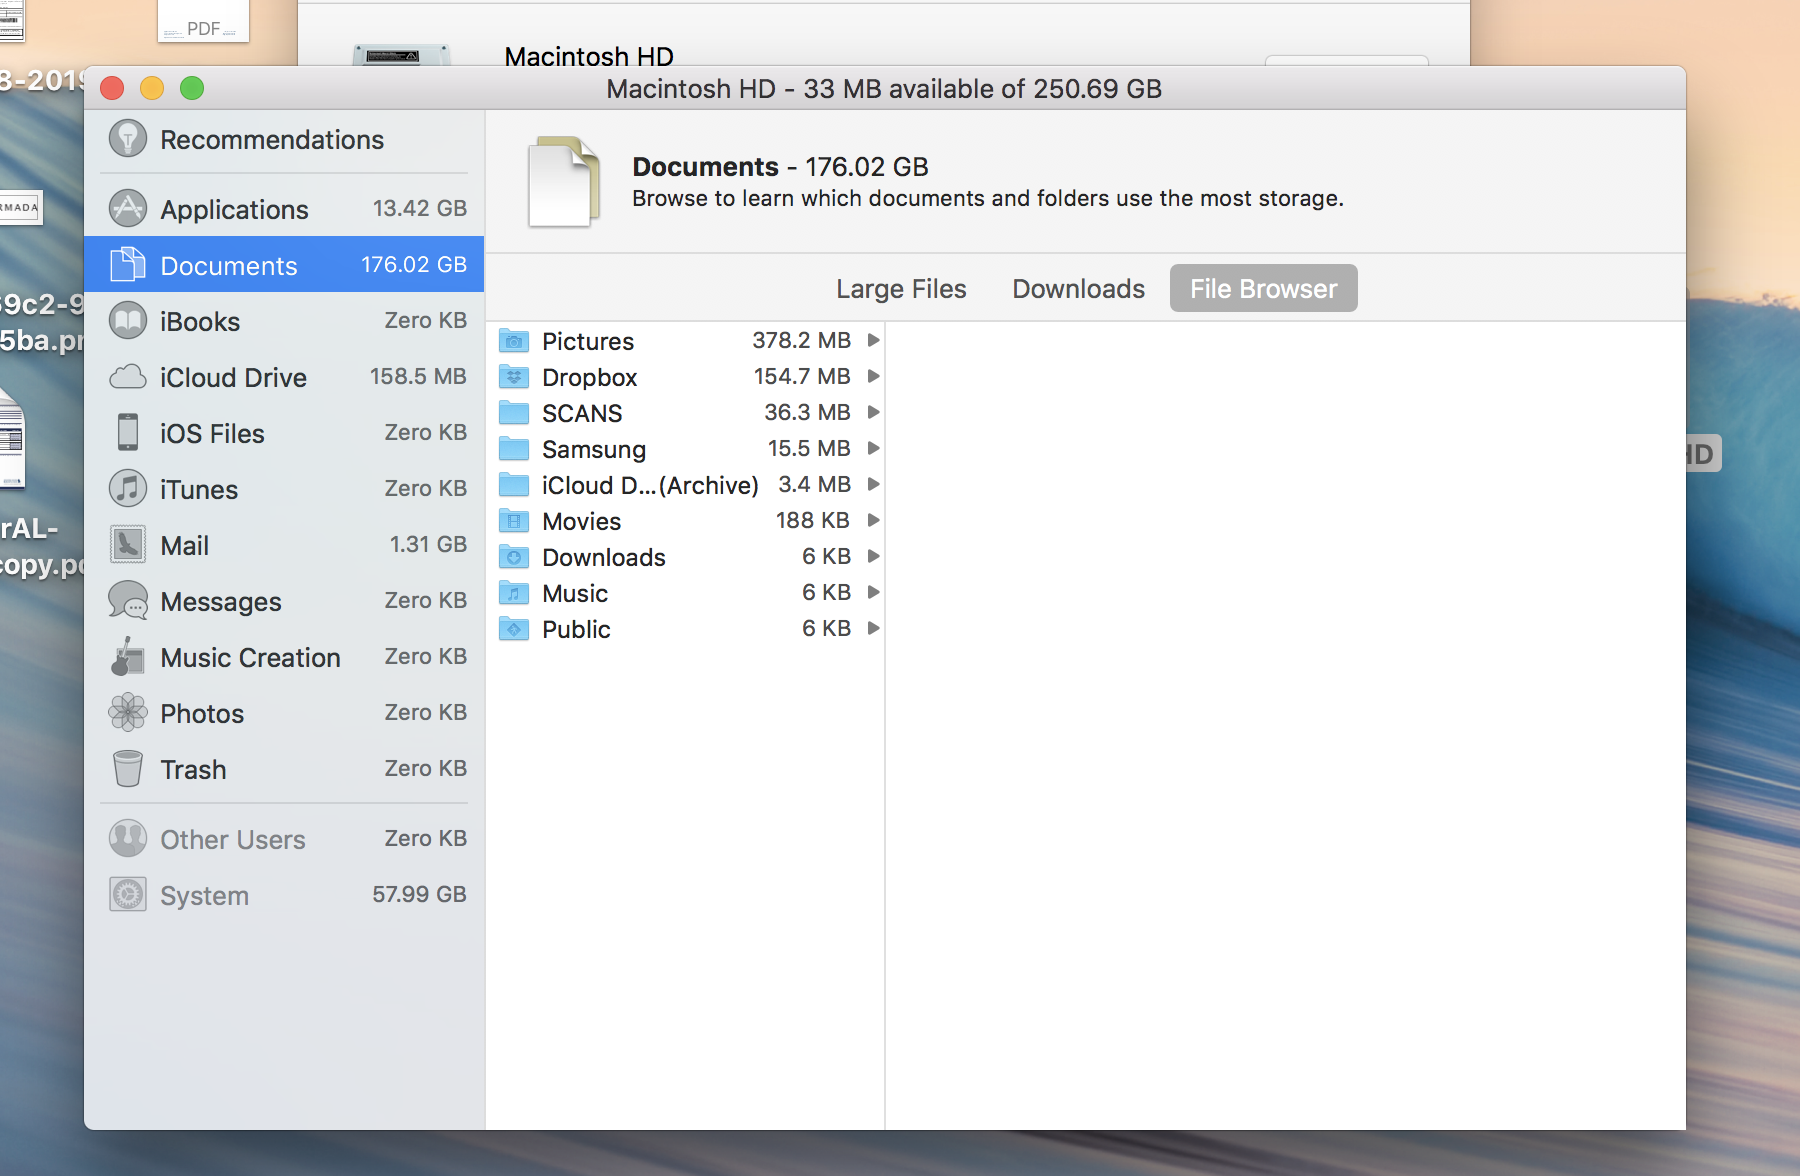Screen dimensions: 1800x1176
Task: Select Applications in the sidebar
Action: pos(284,208)
